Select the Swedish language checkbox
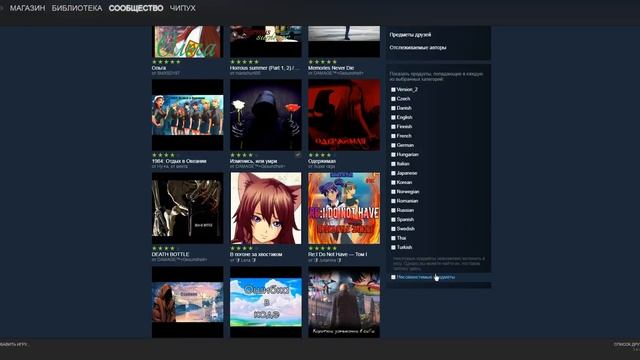 393,229
